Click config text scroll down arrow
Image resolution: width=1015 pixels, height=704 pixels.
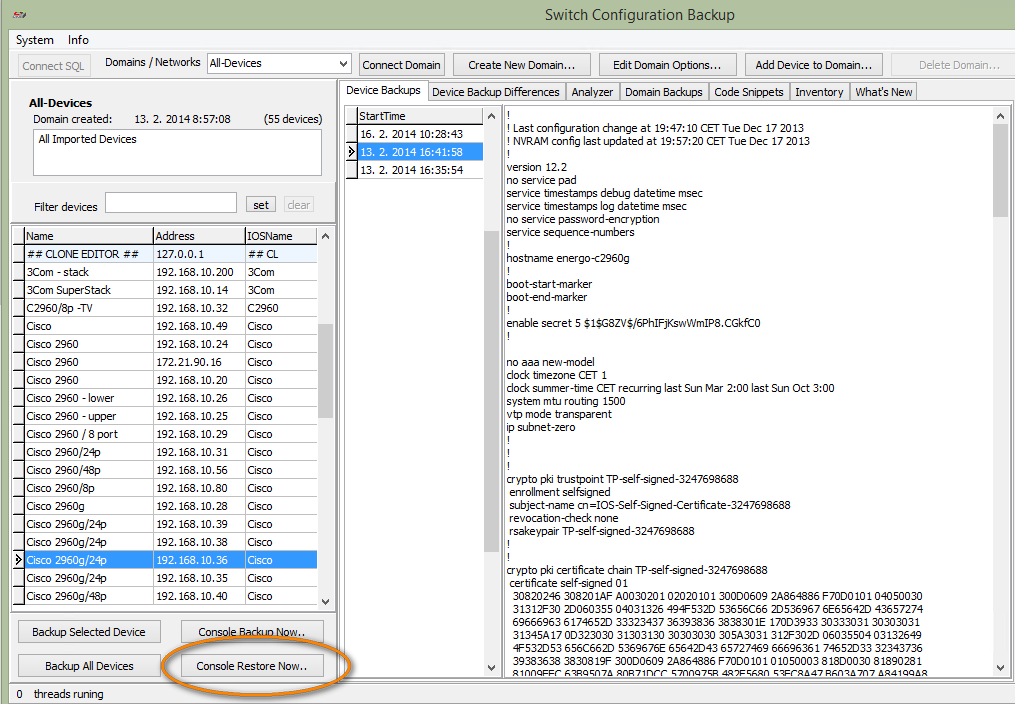pyautogui.click(x=1000, y=667)
